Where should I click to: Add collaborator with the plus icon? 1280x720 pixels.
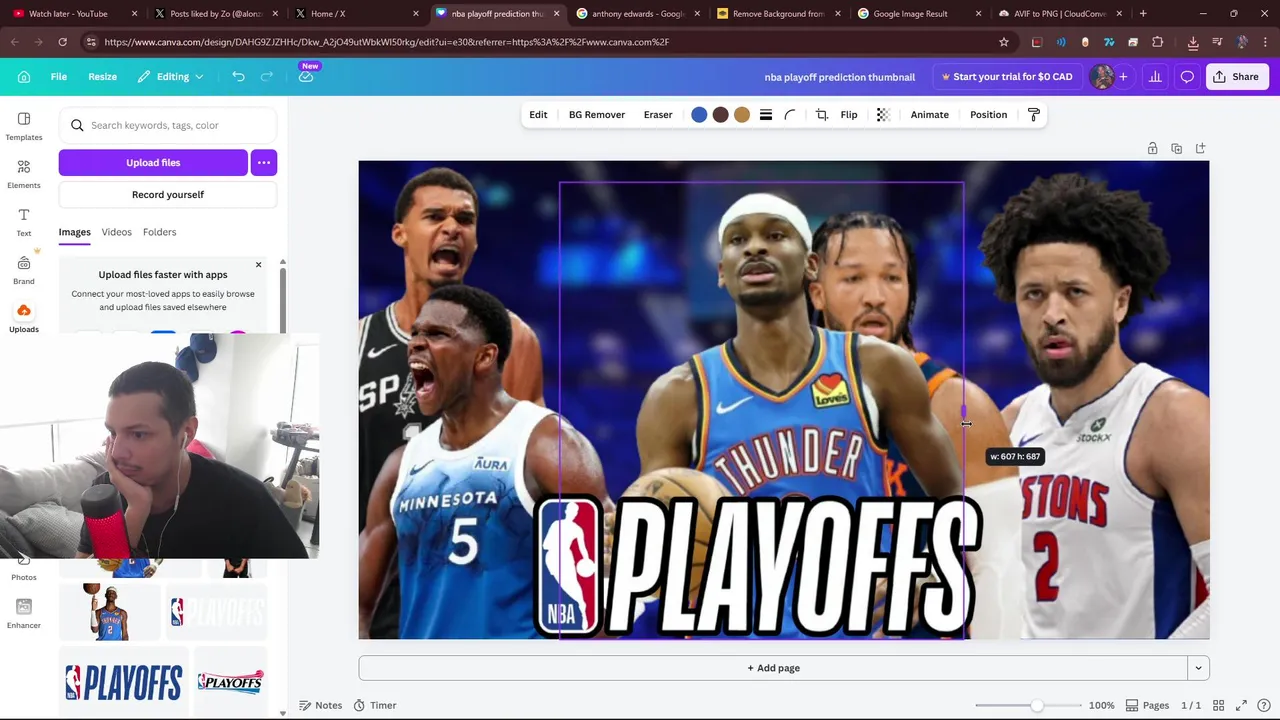[1123, 77]
